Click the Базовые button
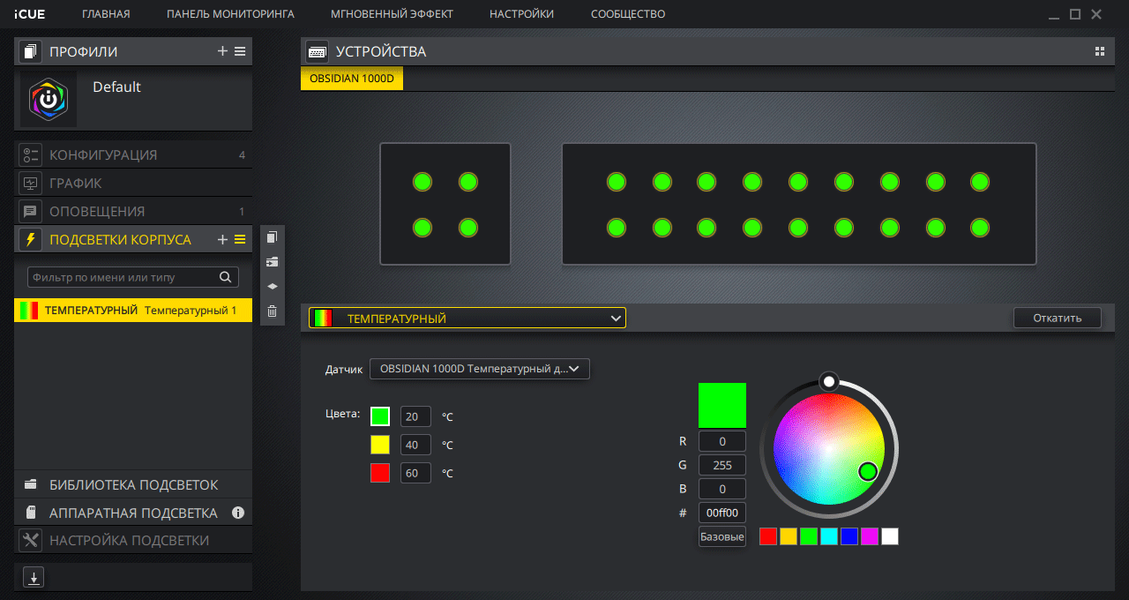 click(x=721, y=537)
